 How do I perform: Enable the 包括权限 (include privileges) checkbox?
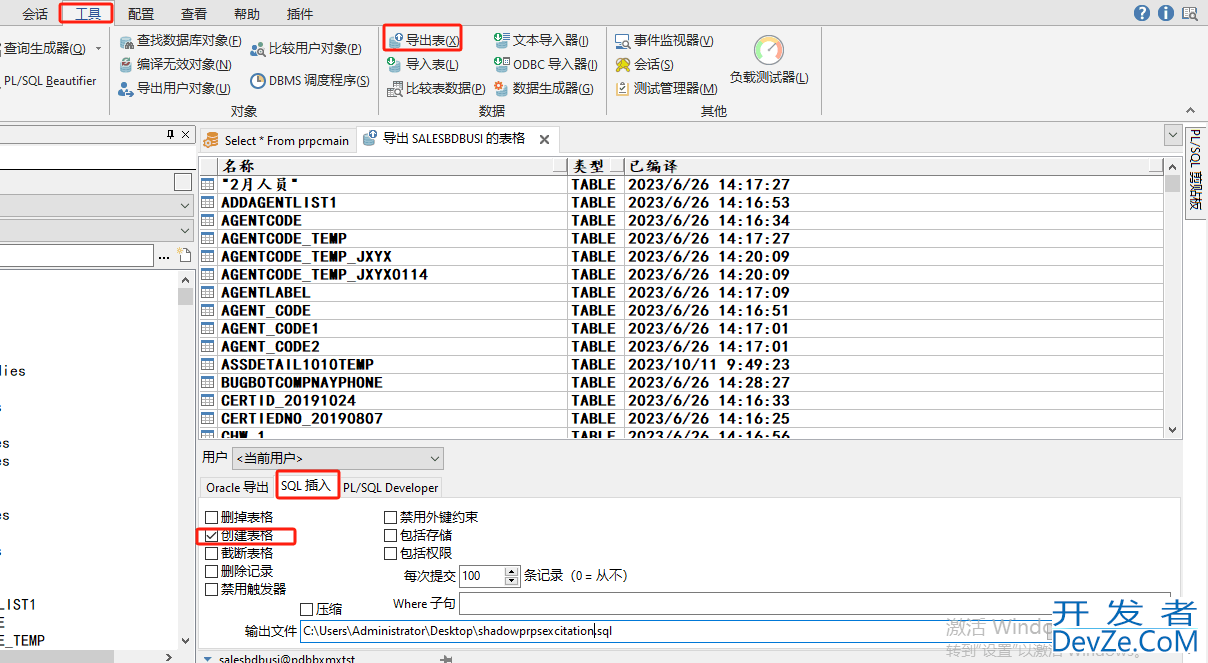pyautogui.click(x=391, y=553)
